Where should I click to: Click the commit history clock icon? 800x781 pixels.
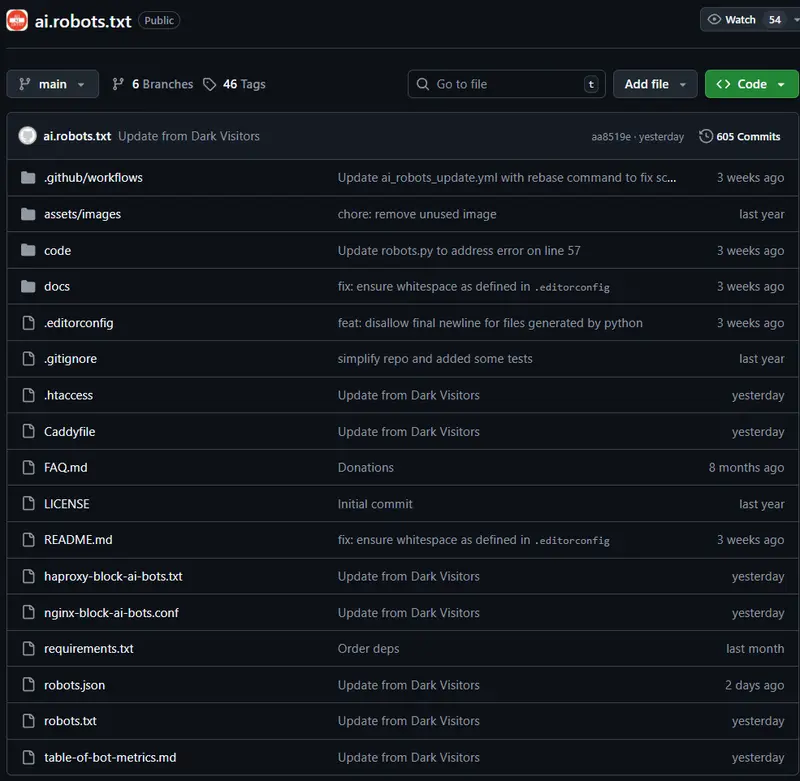pyautogui.click(x=707, y=136)
